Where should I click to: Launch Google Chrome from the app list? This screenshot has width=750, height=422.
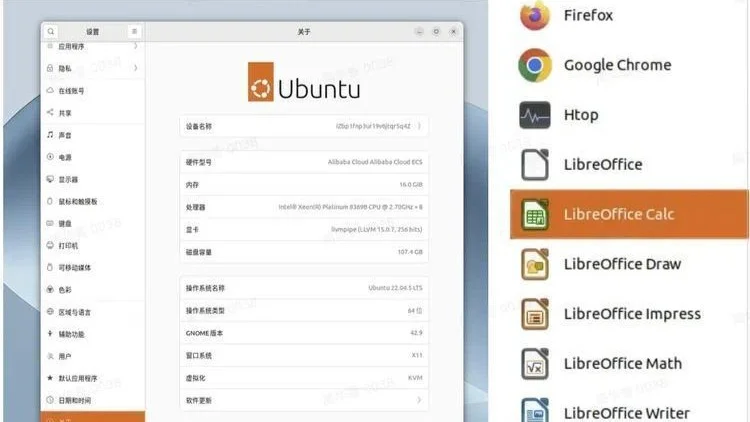[x=535, y=65]
